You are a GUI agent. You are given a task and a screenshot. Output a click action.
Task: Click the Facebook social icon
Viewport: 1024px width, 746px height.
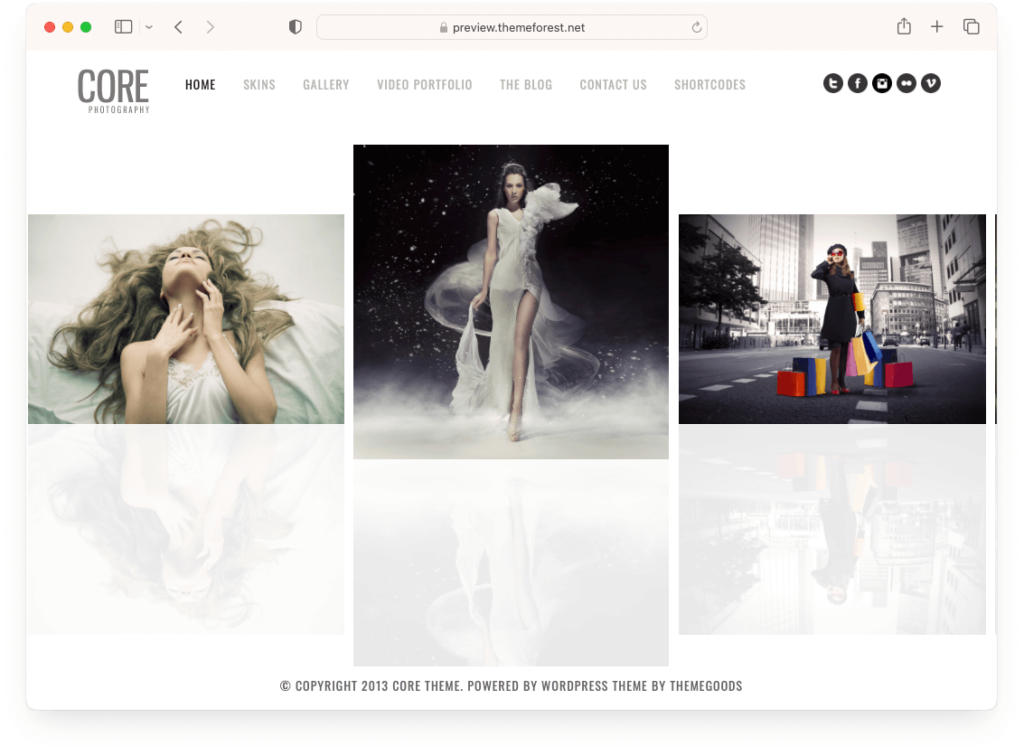pyautogui.click(x=857, y=84)
